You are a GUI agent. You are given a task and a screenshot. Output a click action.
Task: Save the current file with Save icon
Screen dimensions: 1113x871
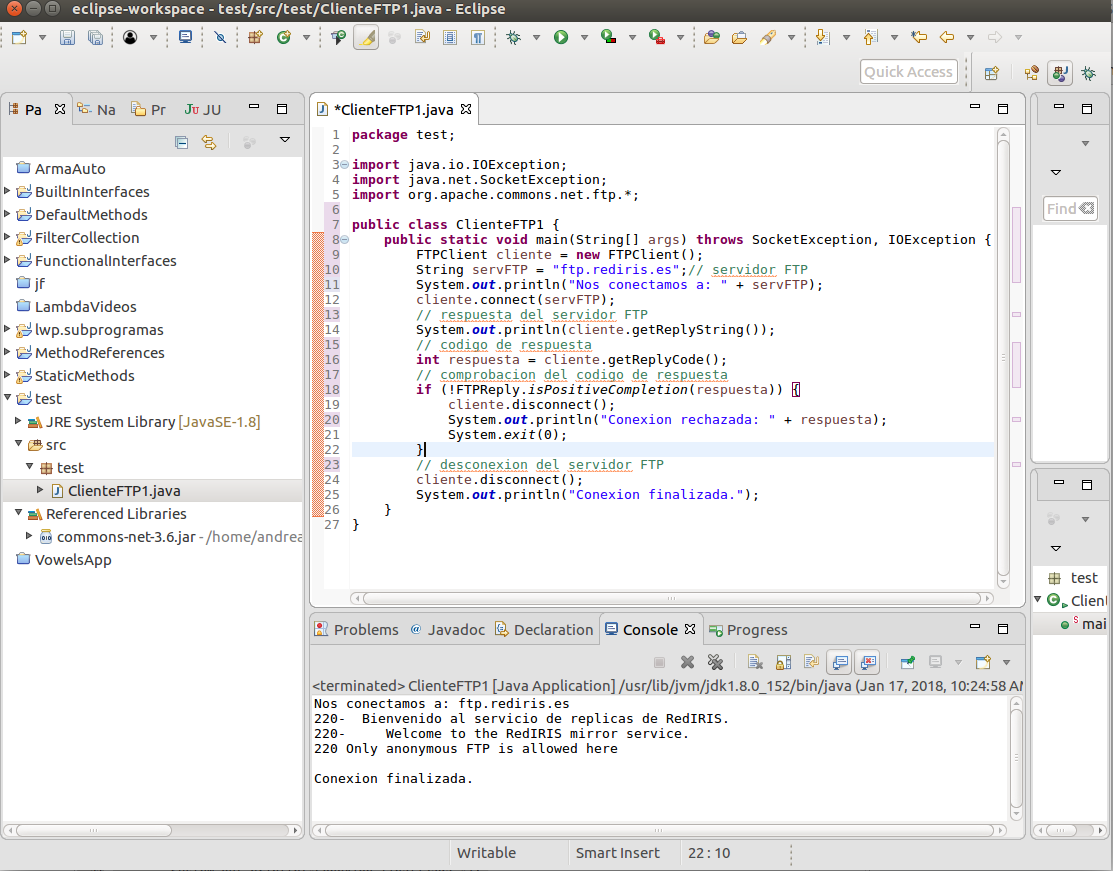67,37
